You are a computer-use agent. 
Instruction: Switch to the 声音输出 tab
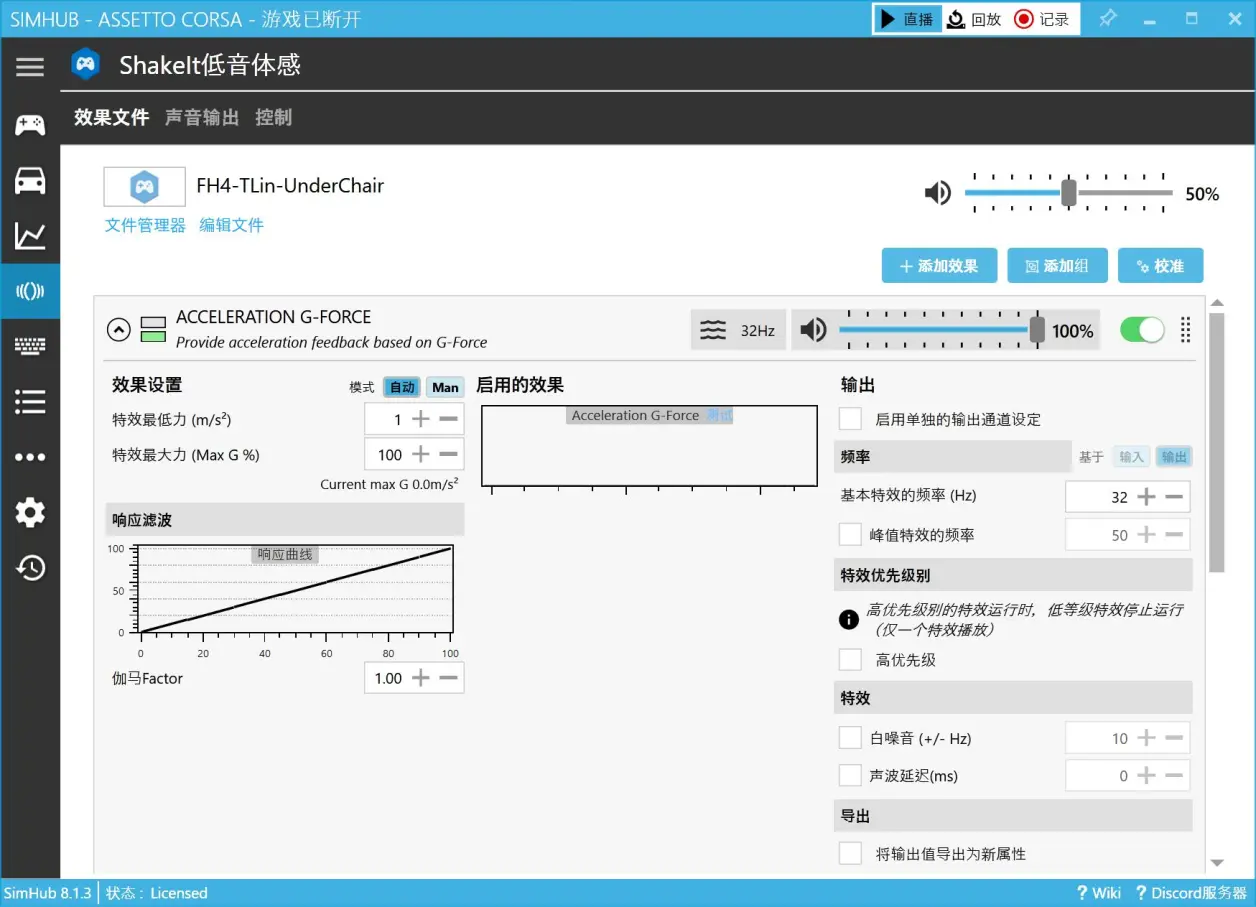(x=202, y=117)
